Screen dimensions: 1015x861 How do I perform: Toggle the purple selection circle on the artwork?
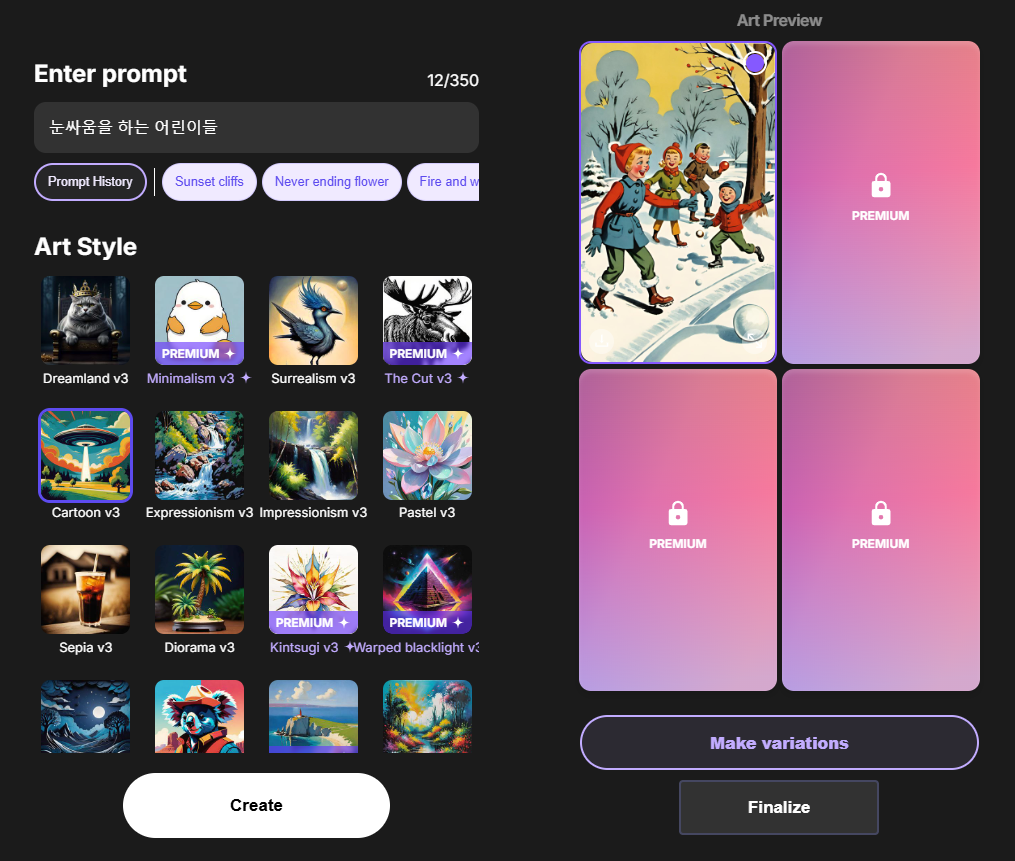[x=755, y=63]
